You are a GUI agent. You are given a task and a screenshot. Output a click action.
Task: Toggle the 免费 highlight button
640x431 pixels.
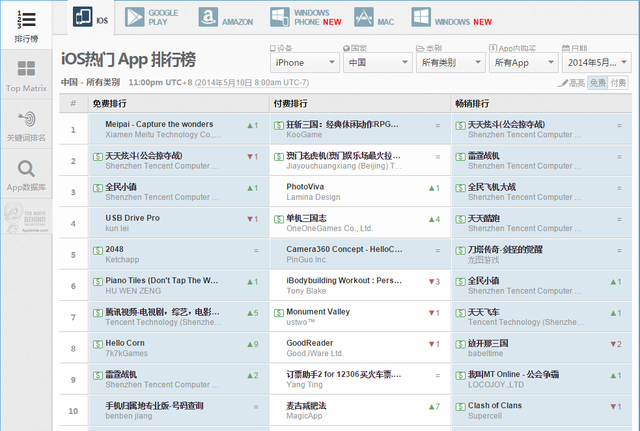pyautogui.click(x=598, y=83)
